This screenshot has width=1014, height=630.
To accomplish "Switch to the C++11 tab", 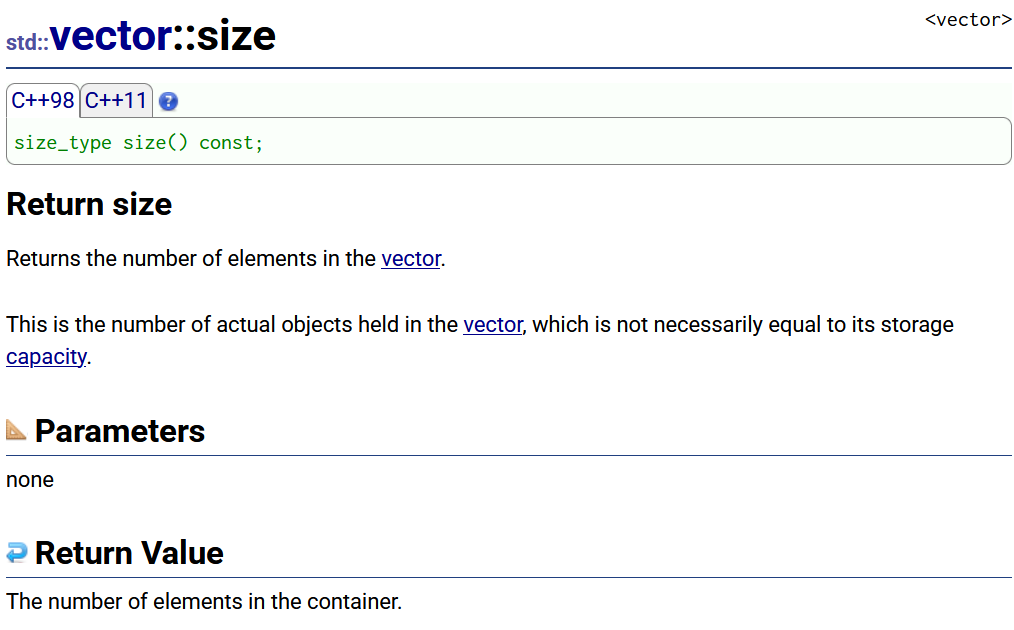I will pyautogui.click(x=116, y=101).
